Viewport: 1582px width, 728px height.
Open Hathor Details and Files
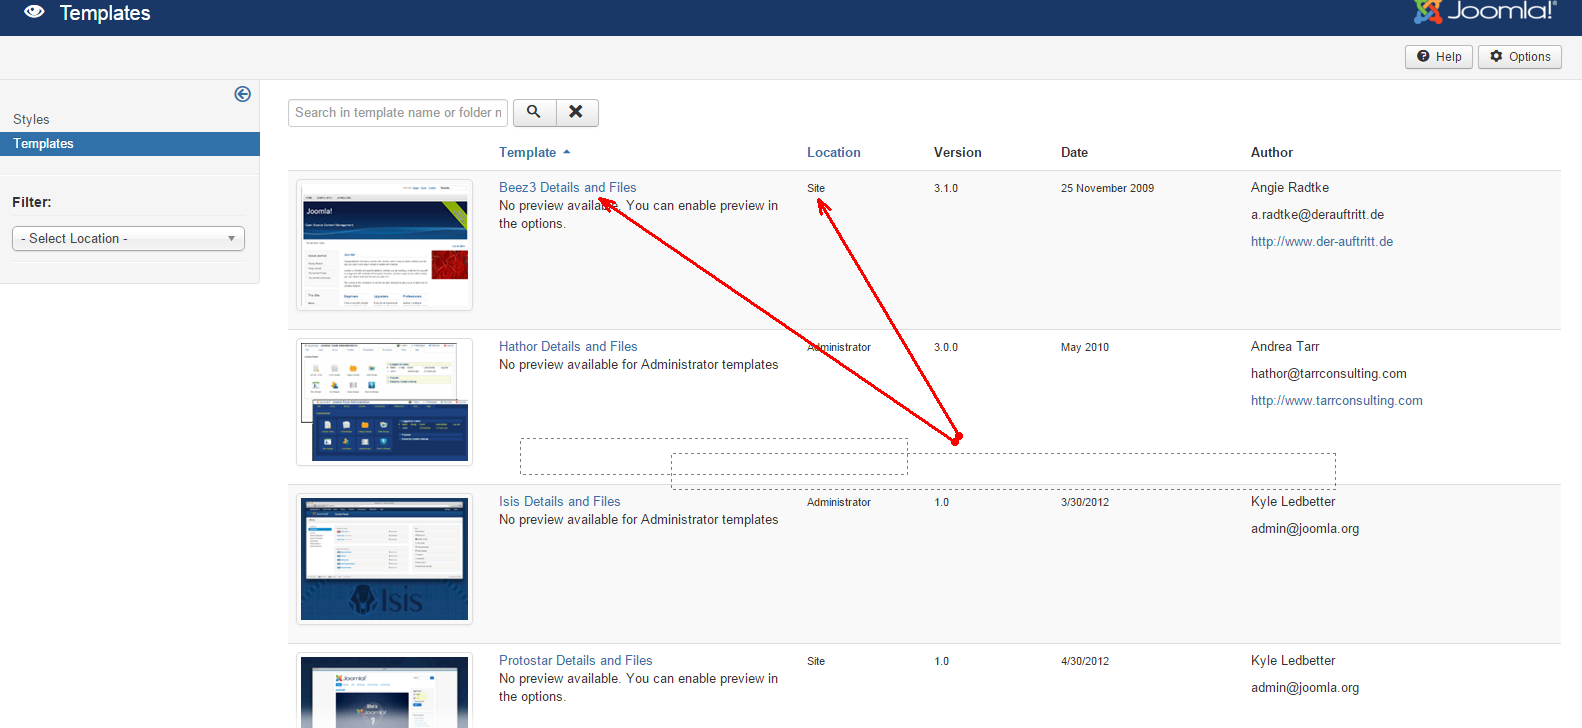tap(568, 346)
